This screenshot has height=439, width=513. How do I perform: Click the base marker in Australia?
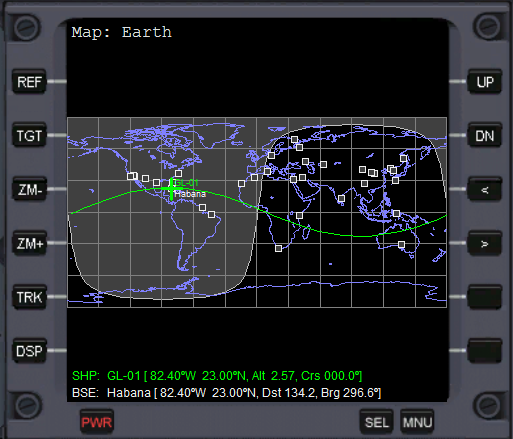pos(402,245)
